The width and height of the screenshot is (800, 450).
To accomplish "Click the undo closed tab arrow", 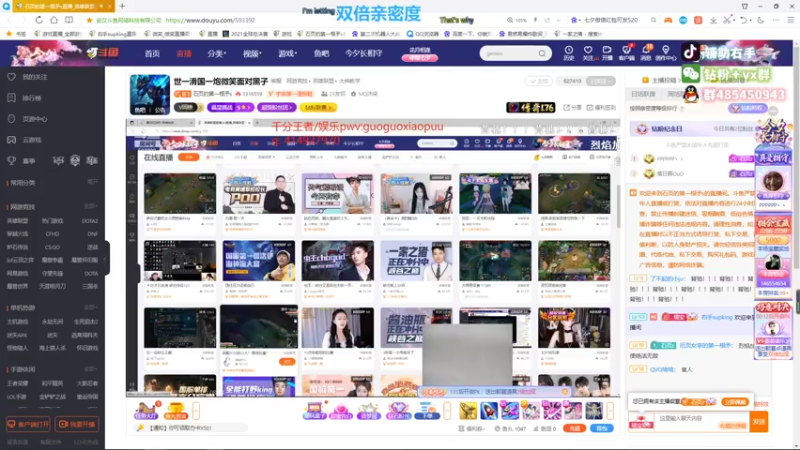I will pos(743,20).
